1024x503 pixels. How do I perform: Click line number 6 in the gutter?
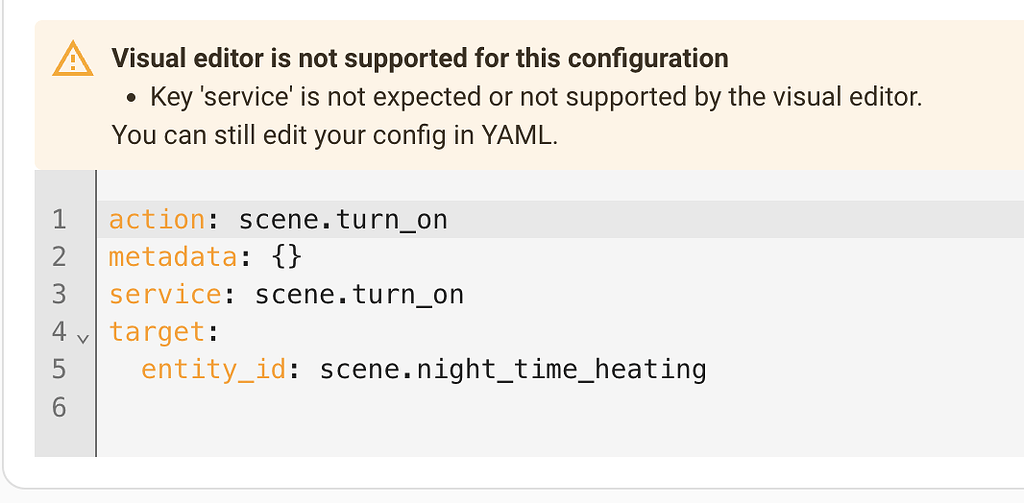click(x=59, y=407)
